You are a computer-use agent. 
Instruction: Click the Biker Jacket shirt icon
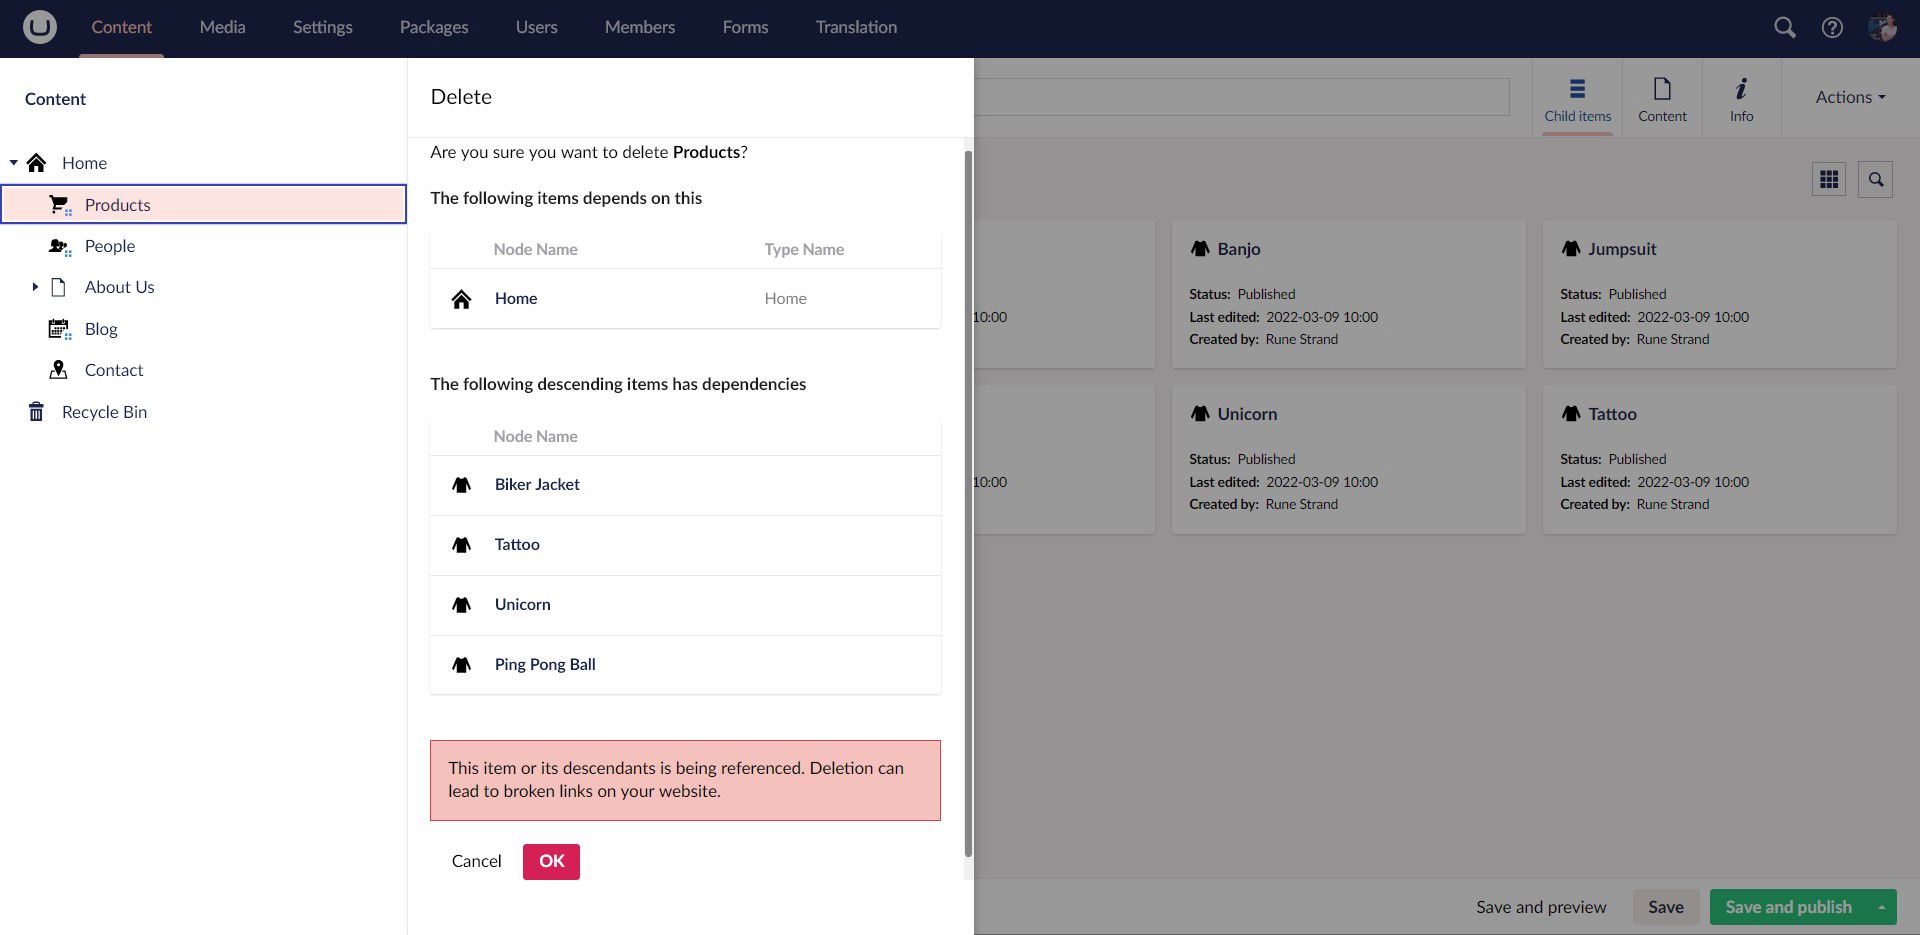[461, 485]
